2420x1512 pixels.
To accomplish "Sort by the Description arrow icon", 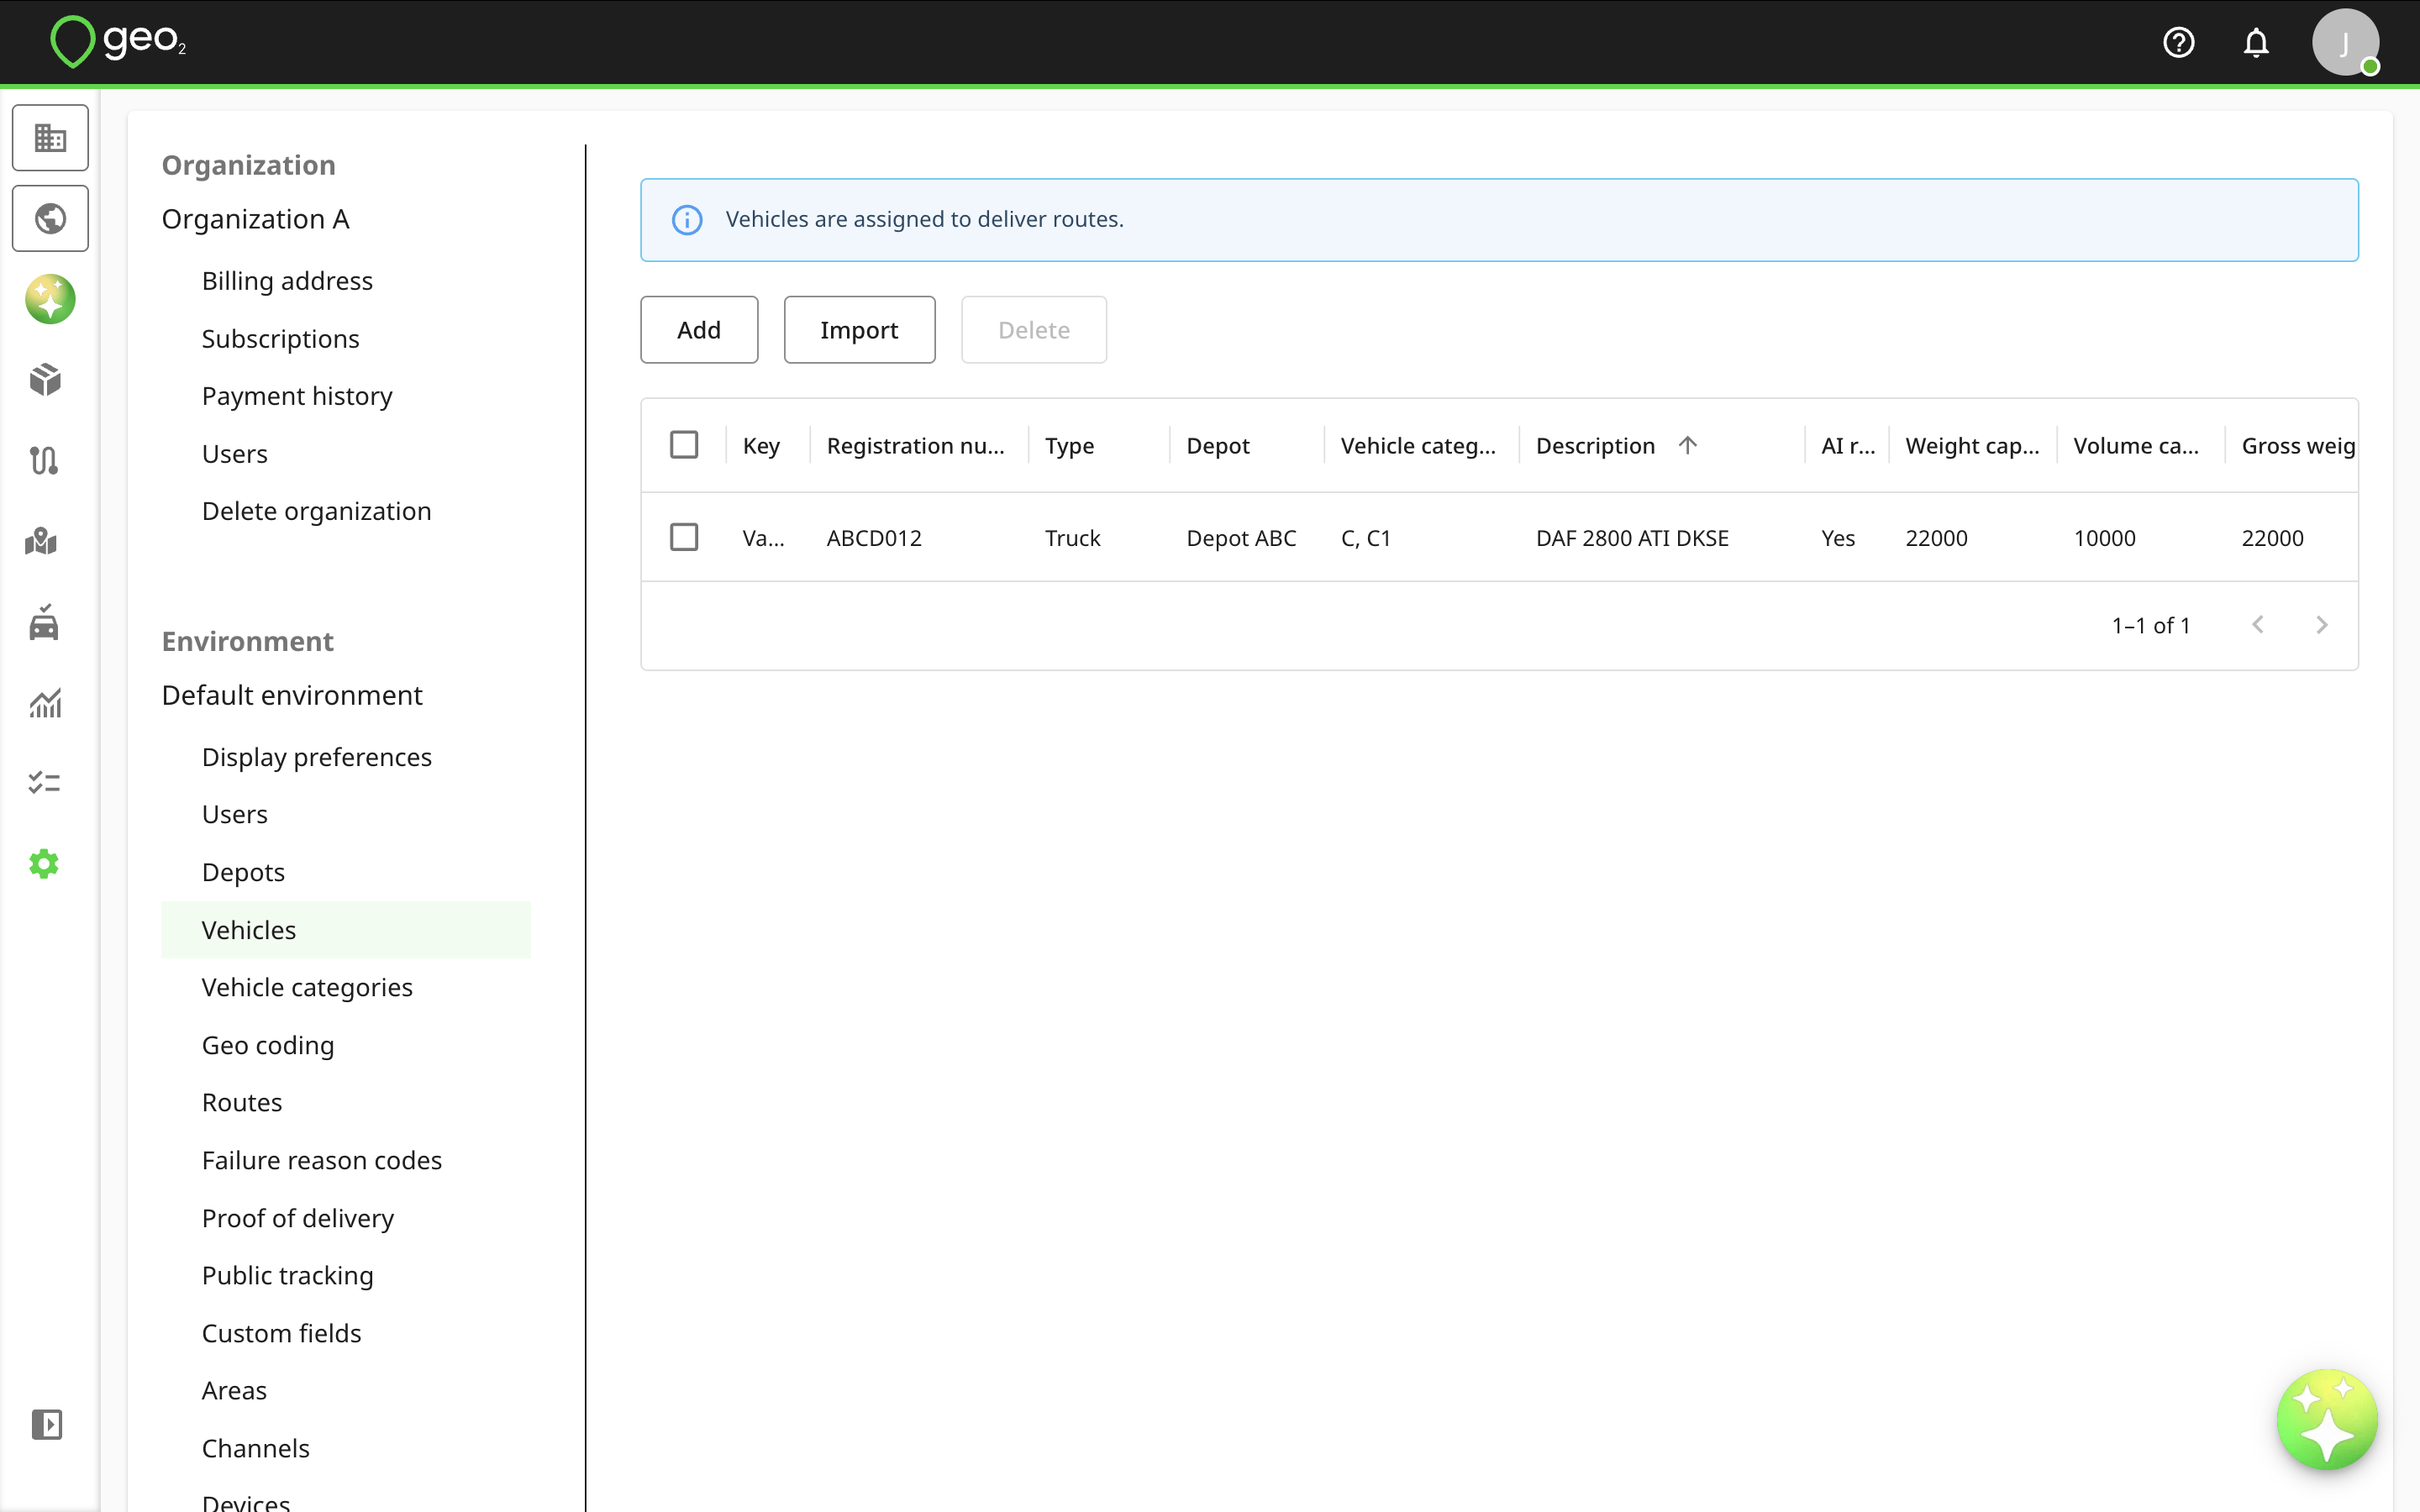I will [1688, 445].
